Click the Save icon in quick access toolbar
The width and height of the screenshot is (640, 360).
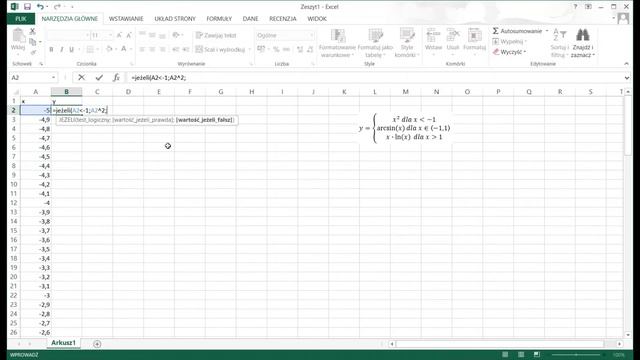pos(27,7)
